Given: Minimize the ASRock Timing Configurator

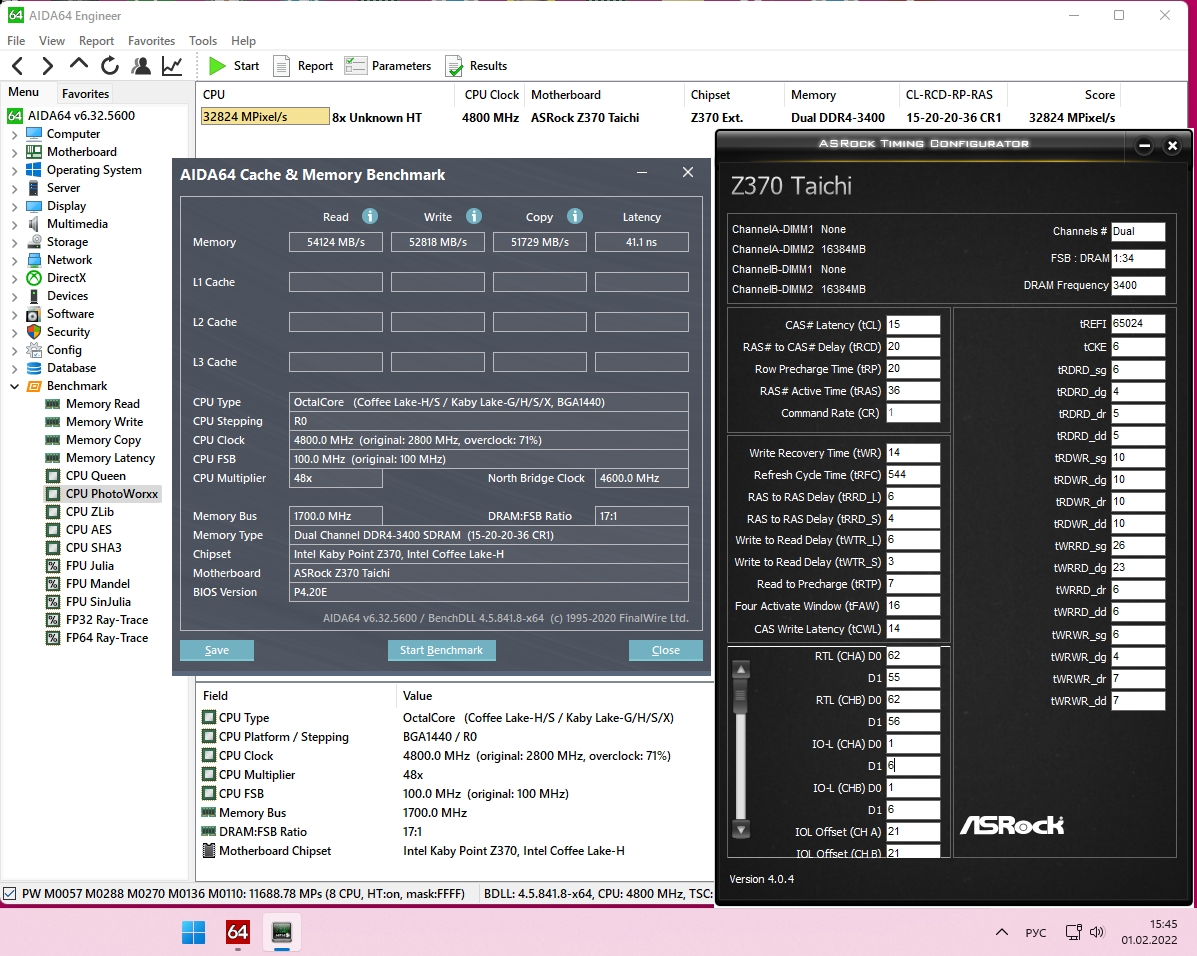Looking at the screenshot, I should 1144,145.
